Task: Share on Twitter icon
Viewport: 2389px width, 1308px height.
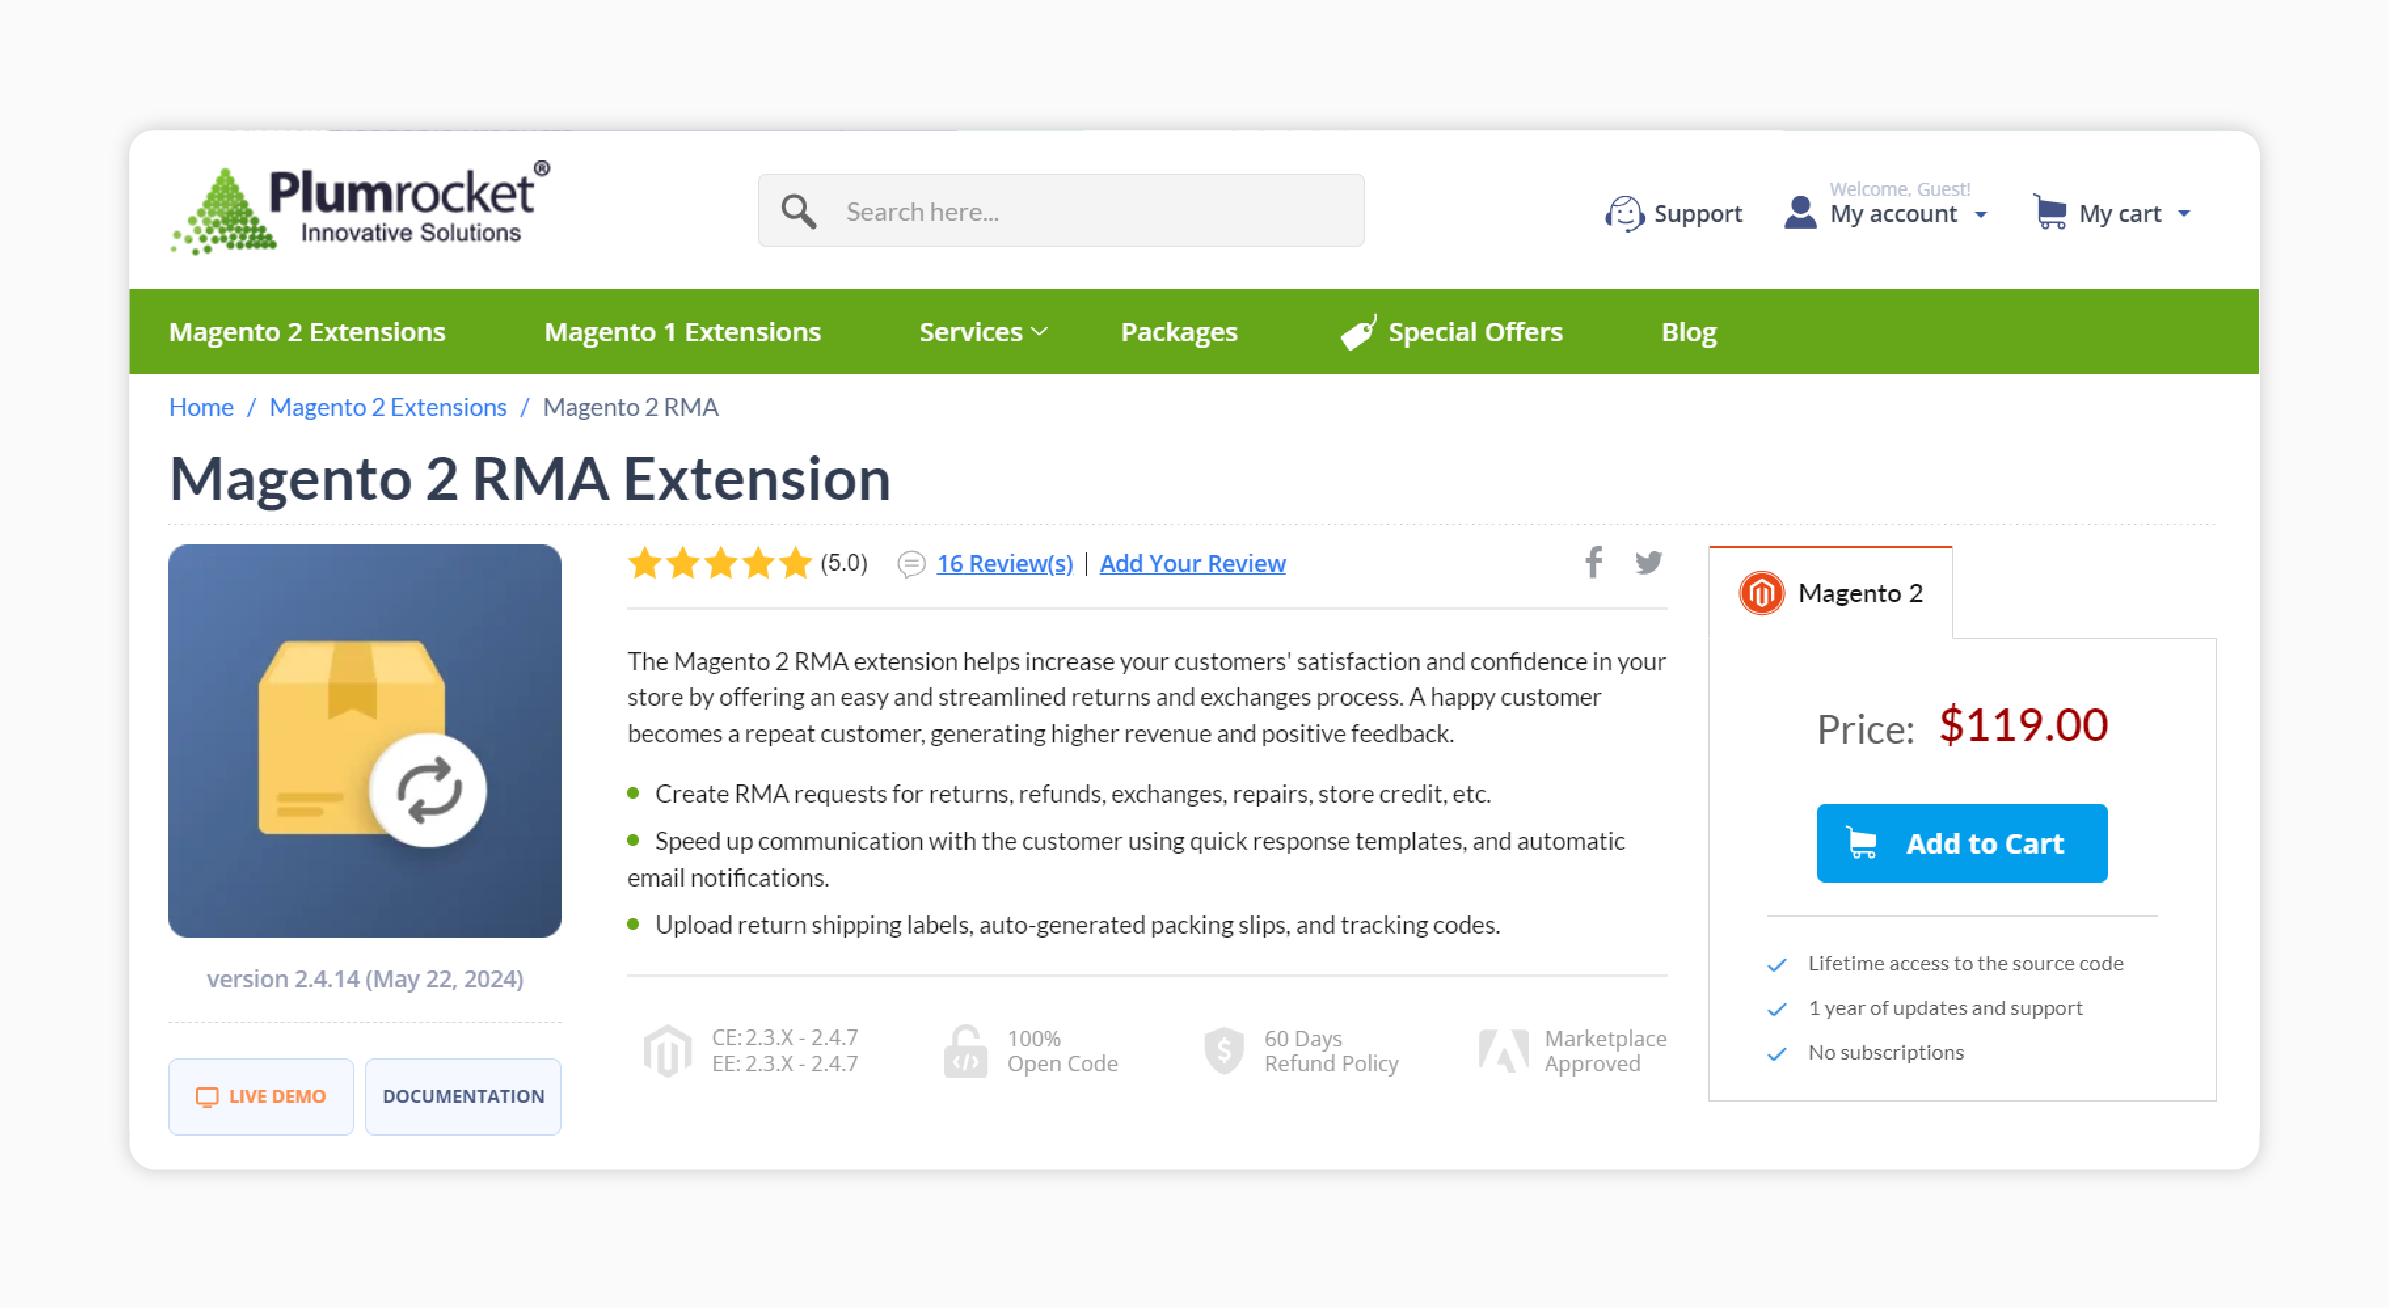Action: tap(1649, 562)
